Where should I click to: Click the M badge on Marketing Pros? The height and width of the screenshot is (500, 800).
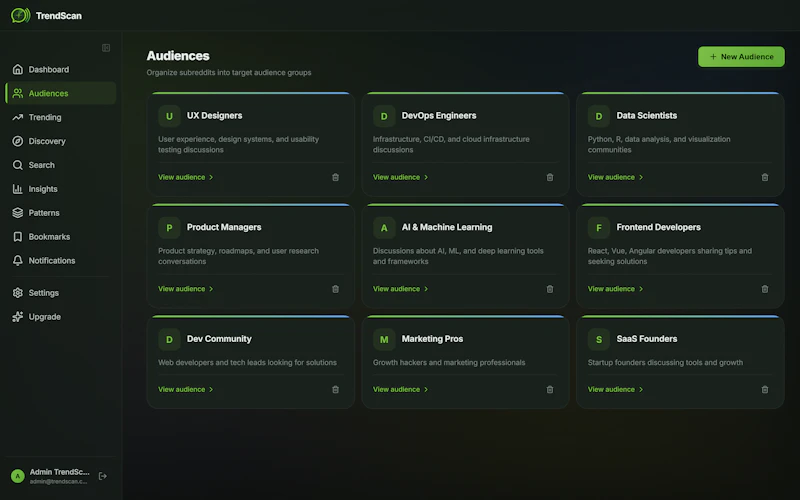[x=384, y=339]
